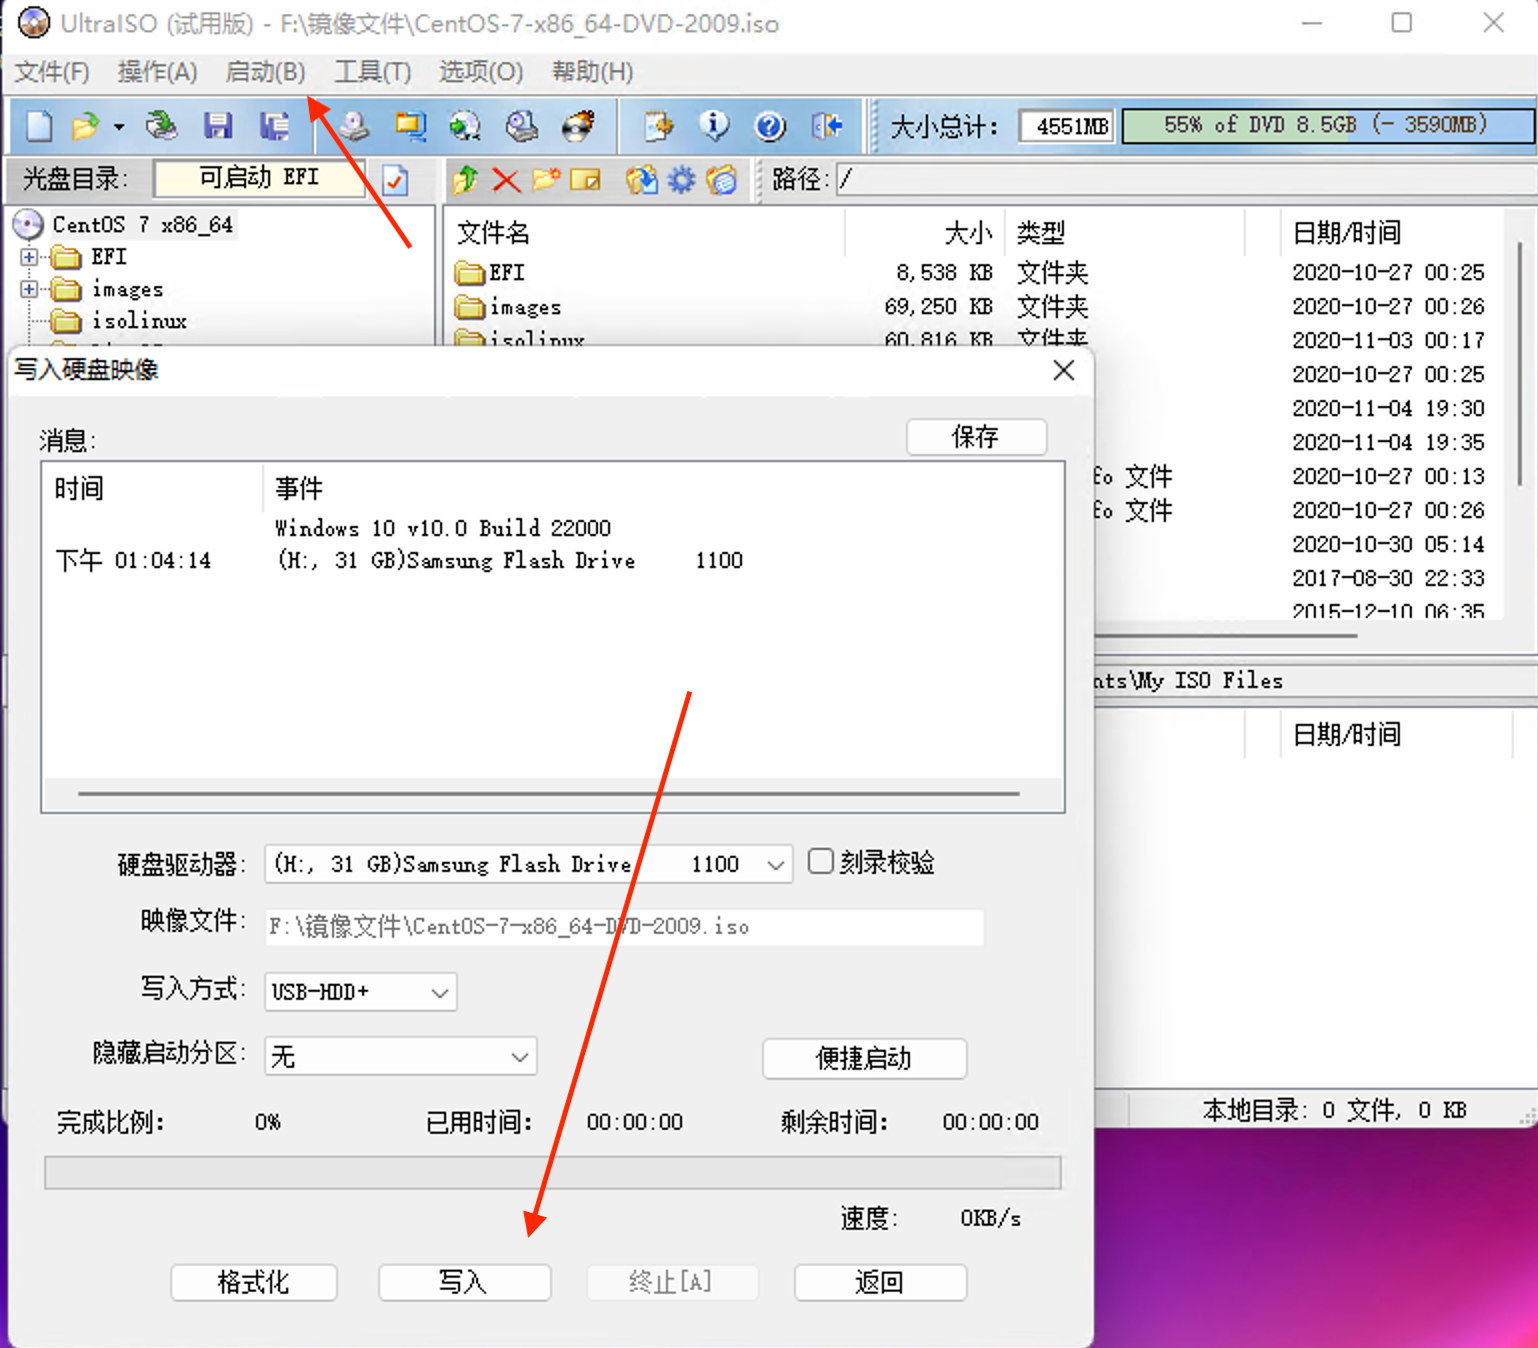1538x1348 pixels.
Task: Click the Mount to virtual drive icon
Action: click(522, 126)
